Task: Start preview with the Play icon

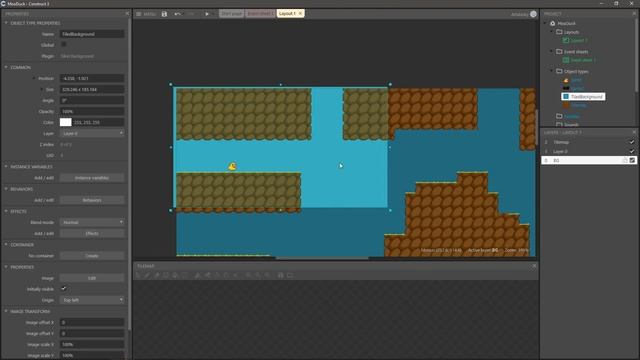Action: click(x=207, y=14)
